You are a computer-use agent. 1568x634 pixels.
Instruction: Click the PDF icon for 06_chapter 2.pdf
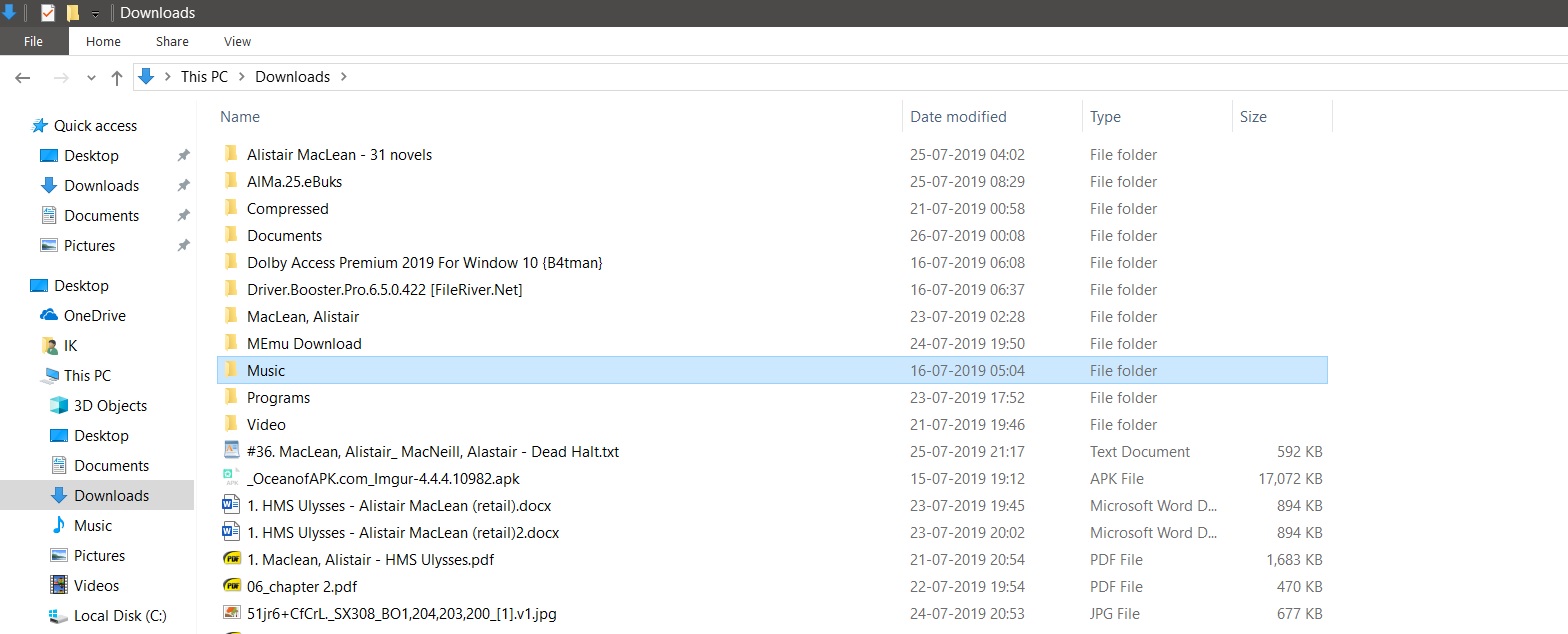232,586
